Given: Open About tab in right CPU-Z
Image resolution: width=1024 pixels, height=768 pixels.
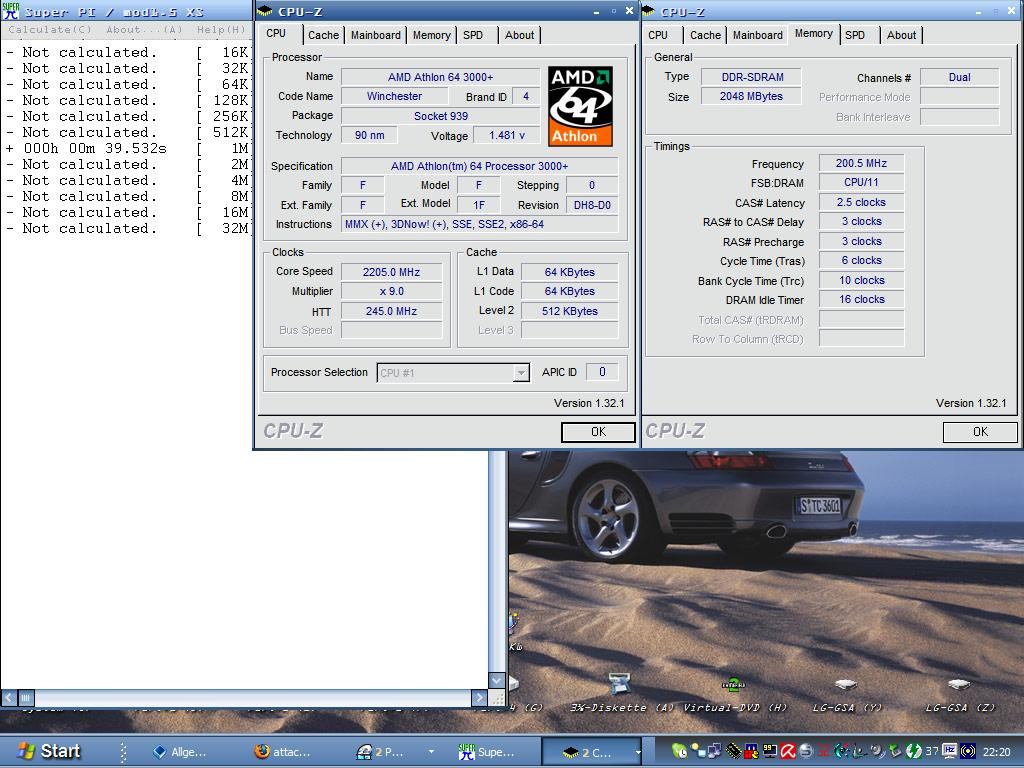Looking at the screenshot, I should click(901, 35).
